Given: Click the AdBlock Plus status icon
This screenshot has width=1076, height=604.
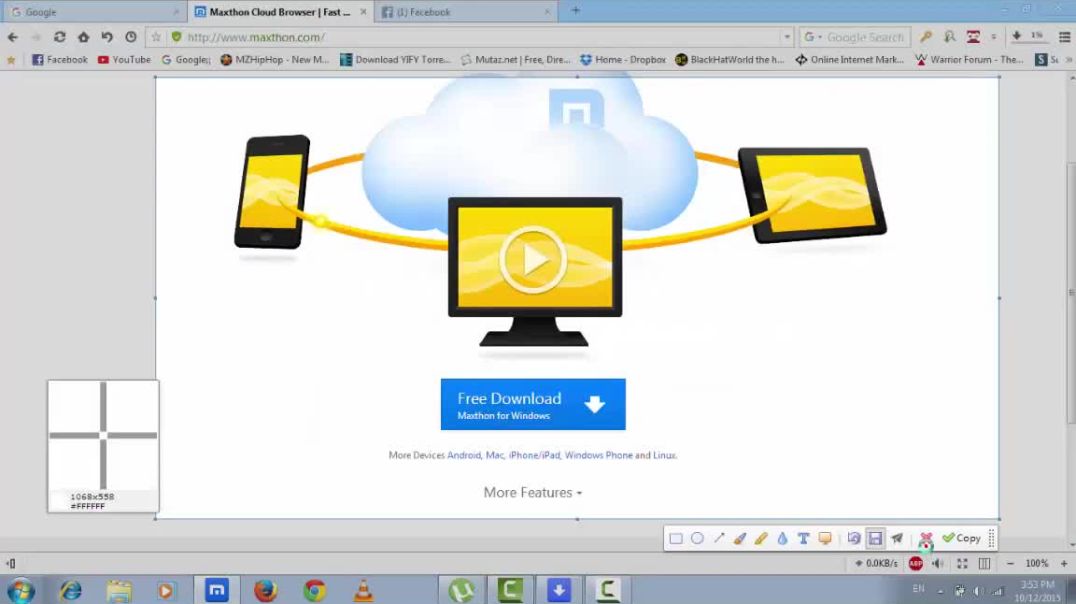Looking at the screenshot, I should (x=915, y=564).
